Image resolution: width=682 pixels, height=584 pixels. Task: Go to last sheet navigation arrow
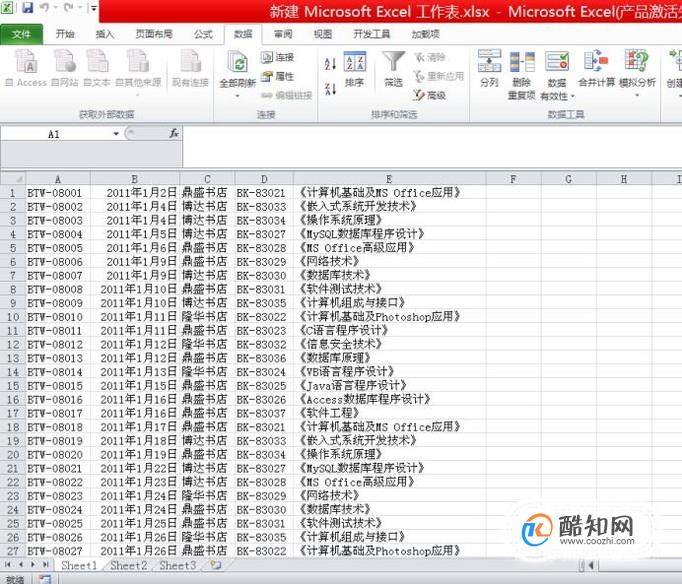pos(46,565)
